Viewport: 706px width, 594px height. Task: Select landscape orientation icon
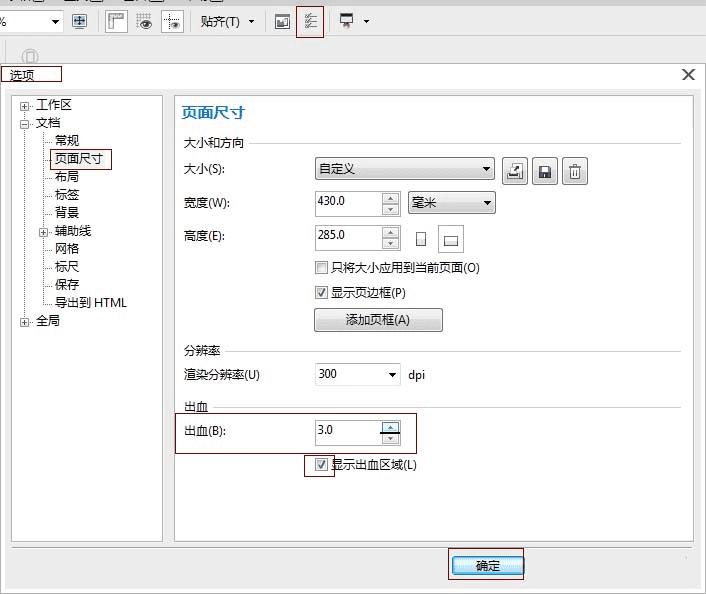click(451, 240)
